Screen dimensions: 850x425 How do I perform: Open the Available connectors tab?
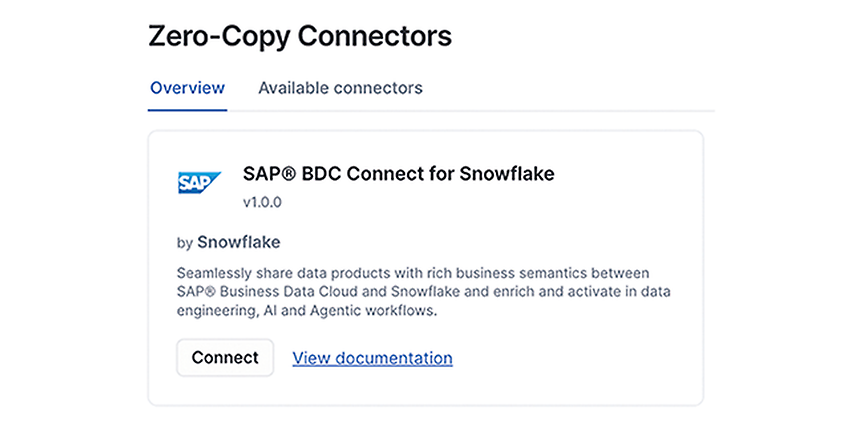click(x=340, y=88)
